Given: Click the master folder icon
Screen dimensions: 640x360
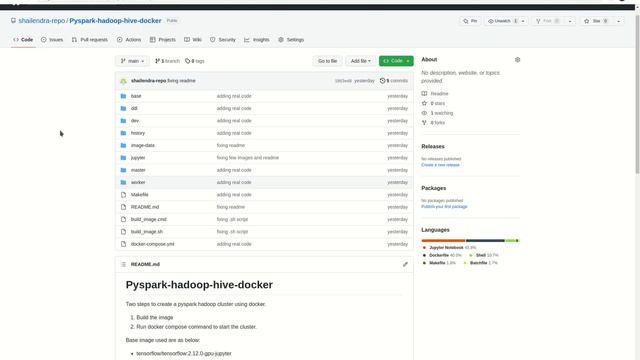Looking at the screenshot, I should (123, 170).
